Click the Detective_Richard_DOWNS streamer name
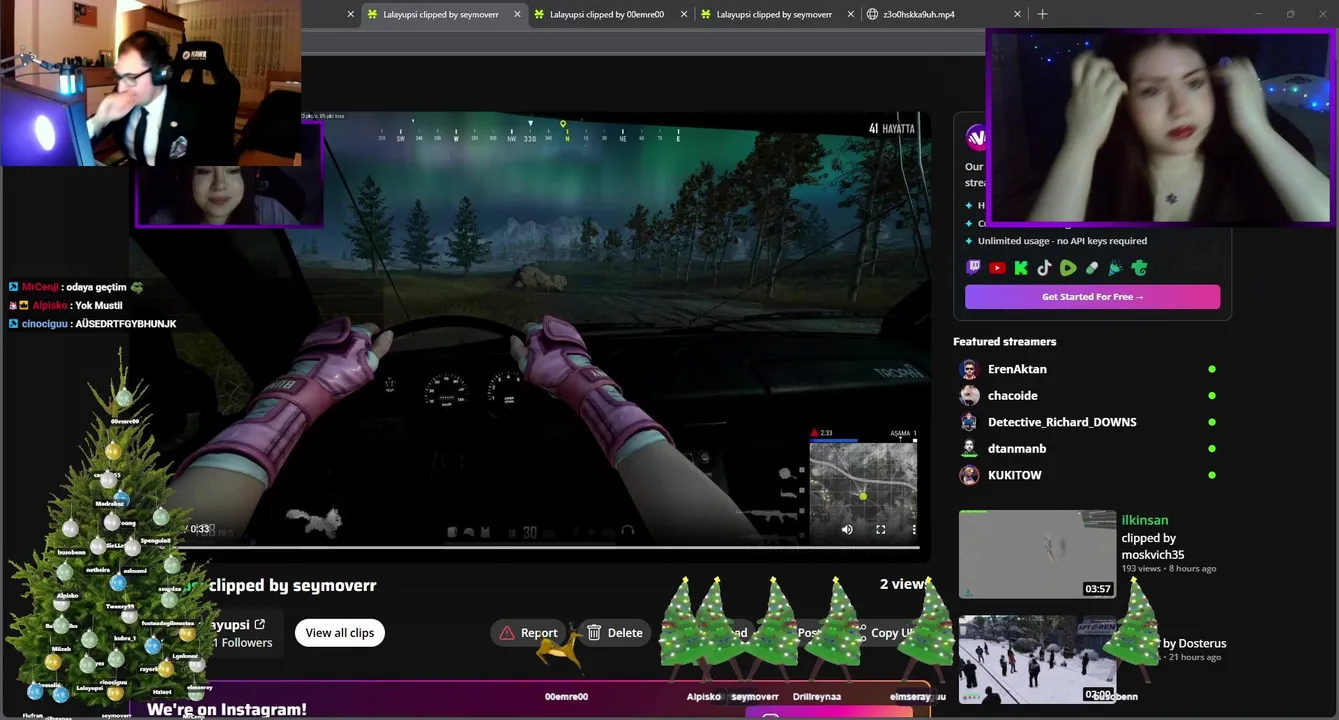The image size is (1339, 720). [x=1062, y=422]
